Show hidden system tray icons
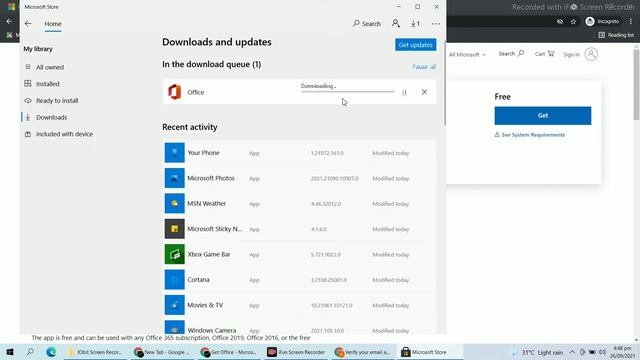 point(572,352)
